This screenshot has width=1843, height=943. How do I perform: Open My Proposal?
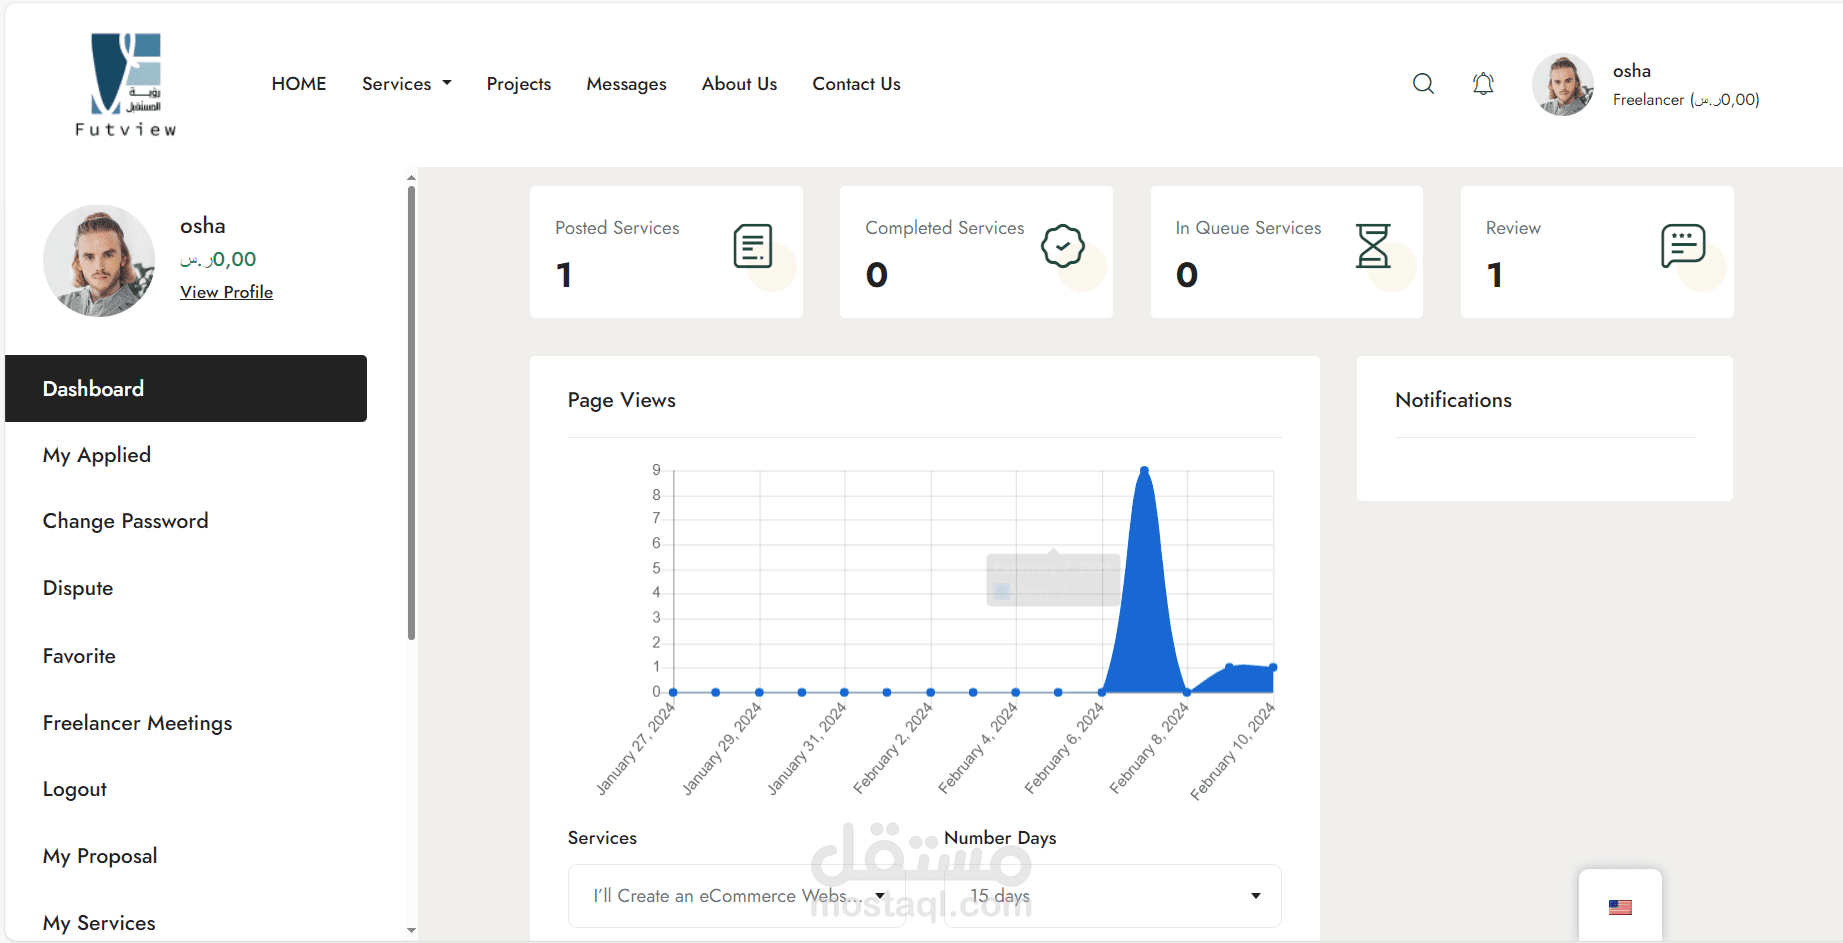tap(100, 856)
